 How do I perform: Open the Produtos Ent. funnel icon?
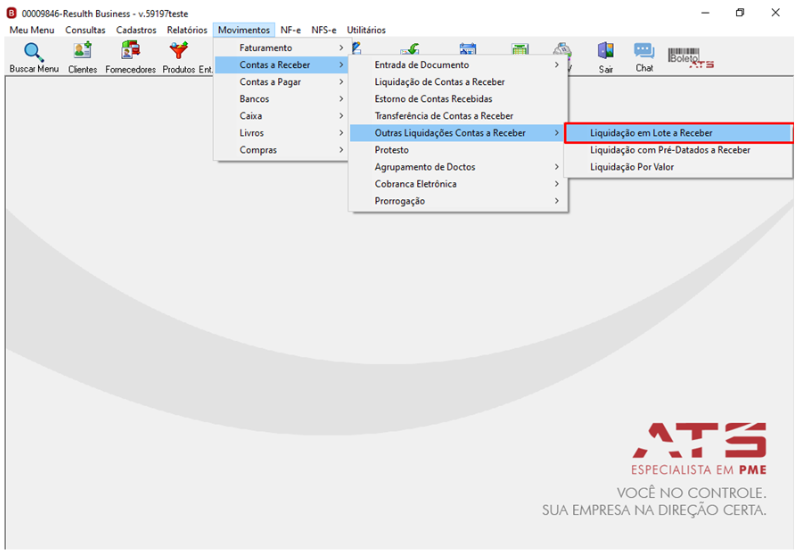(x=179, y=51)
